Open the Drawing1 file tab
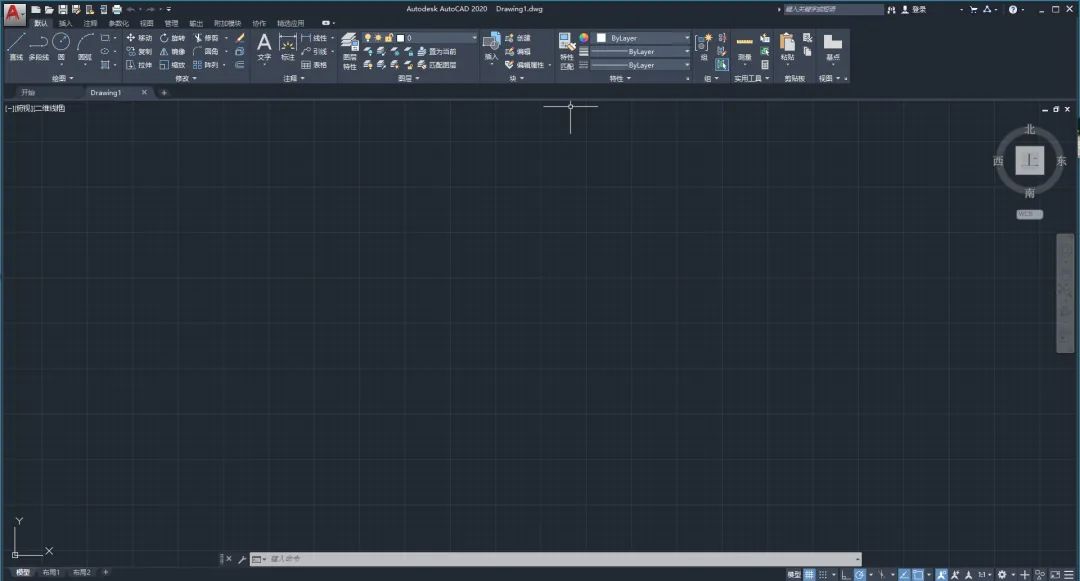This screenshot has height=581, width=1080. pos(105,92)
